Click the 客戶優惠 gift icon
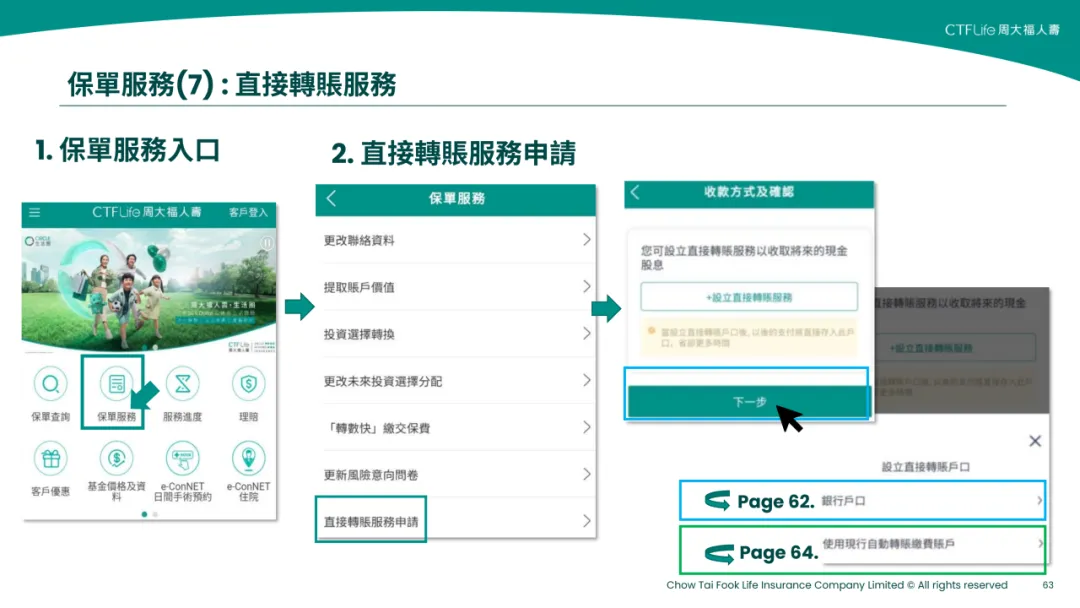The width and height of the screenshot is (1080, 608). [x=51, y=458]
